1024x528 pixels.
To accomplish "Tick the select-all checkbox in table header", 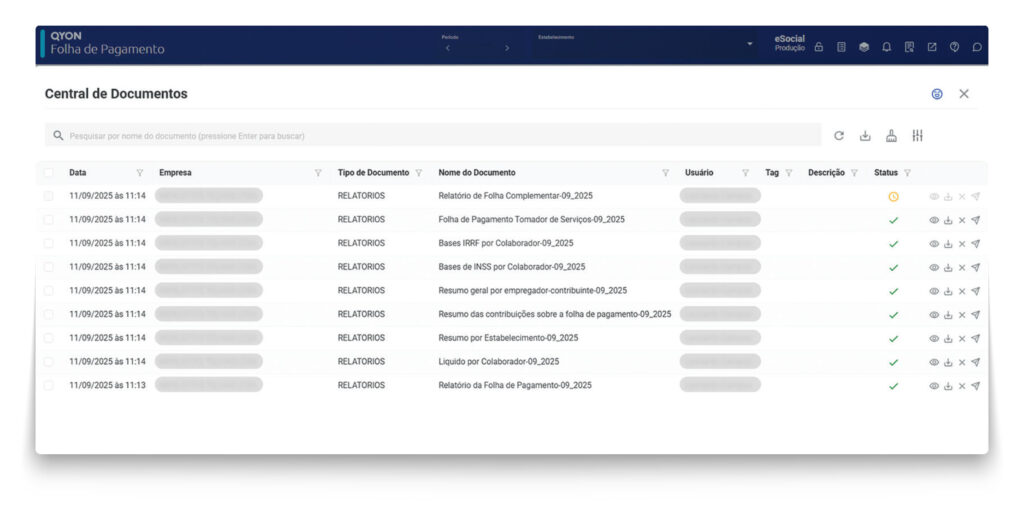I will click(x=49, y=173).
